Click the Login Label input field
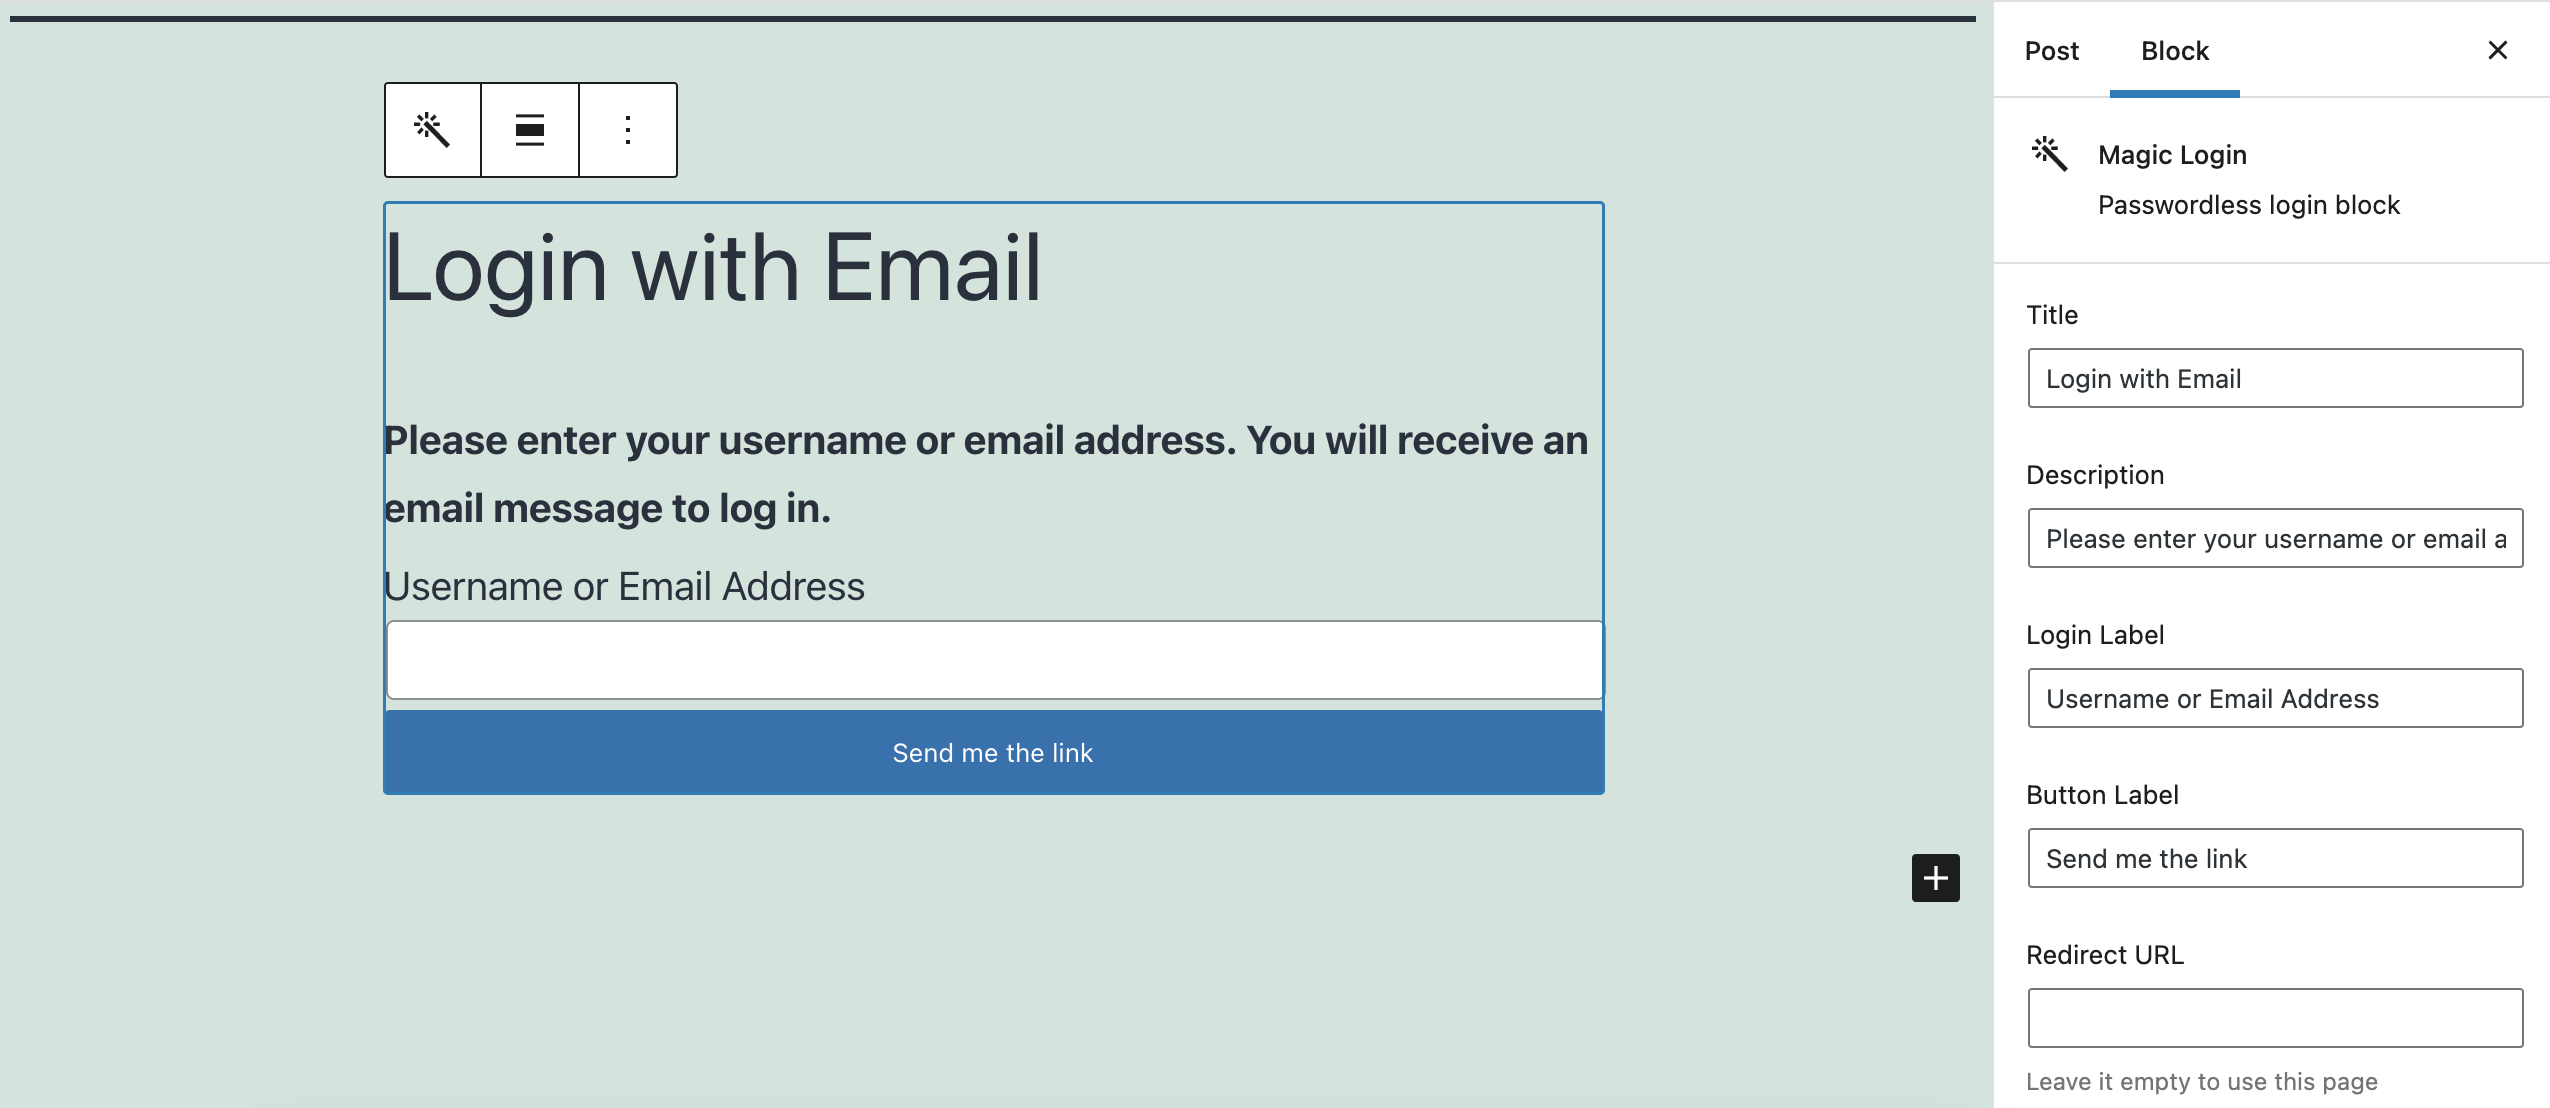2550x1108 pixels. [x=2275, y=698]
